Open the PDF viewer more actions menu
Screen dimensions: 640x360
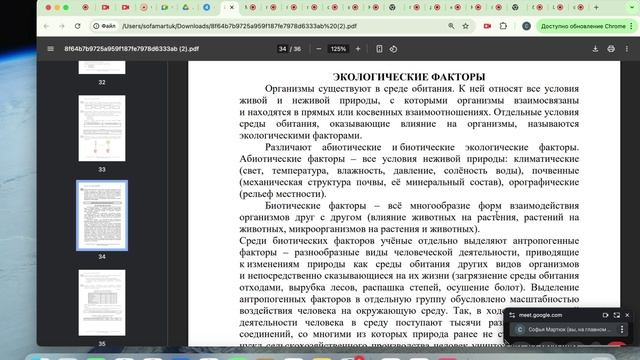(627, 49)
